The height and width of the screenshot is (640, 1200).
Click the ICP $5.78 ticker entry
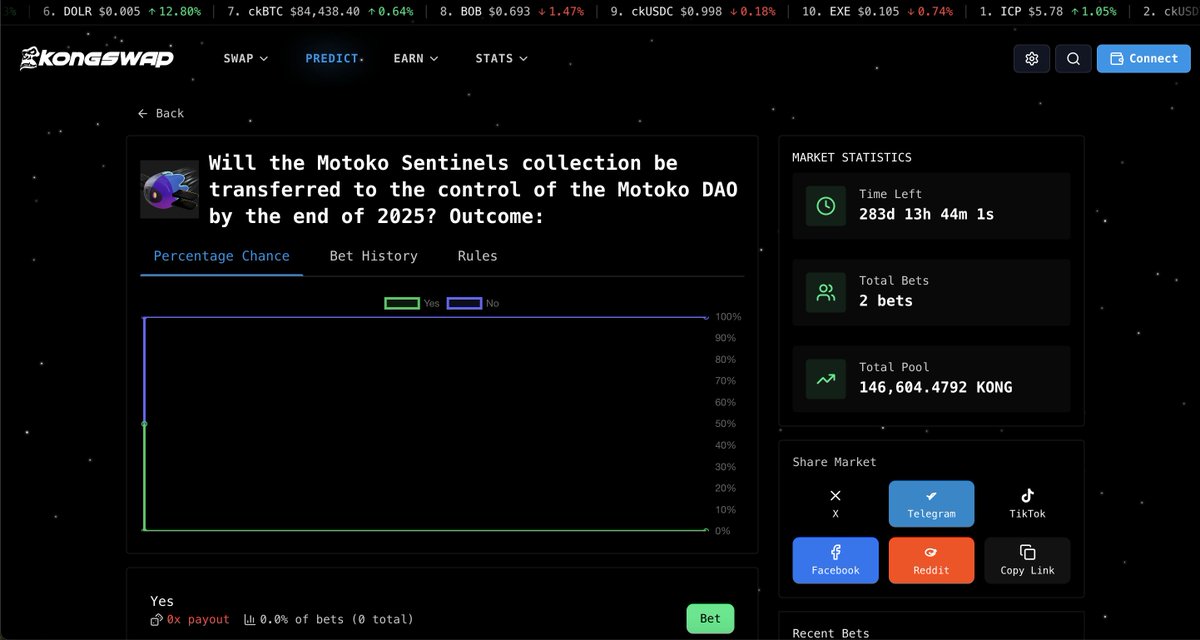pos(1049,12)
